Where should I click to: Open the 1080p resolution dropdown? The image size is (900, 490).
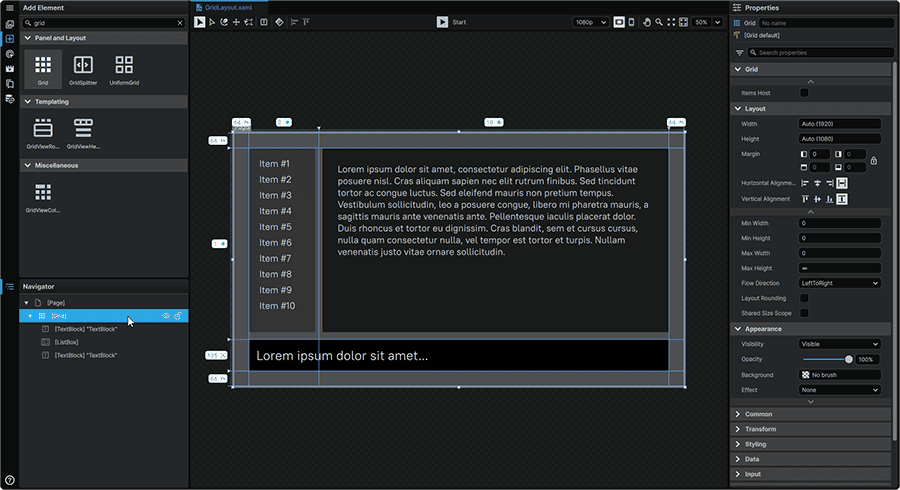coord(590,22)
